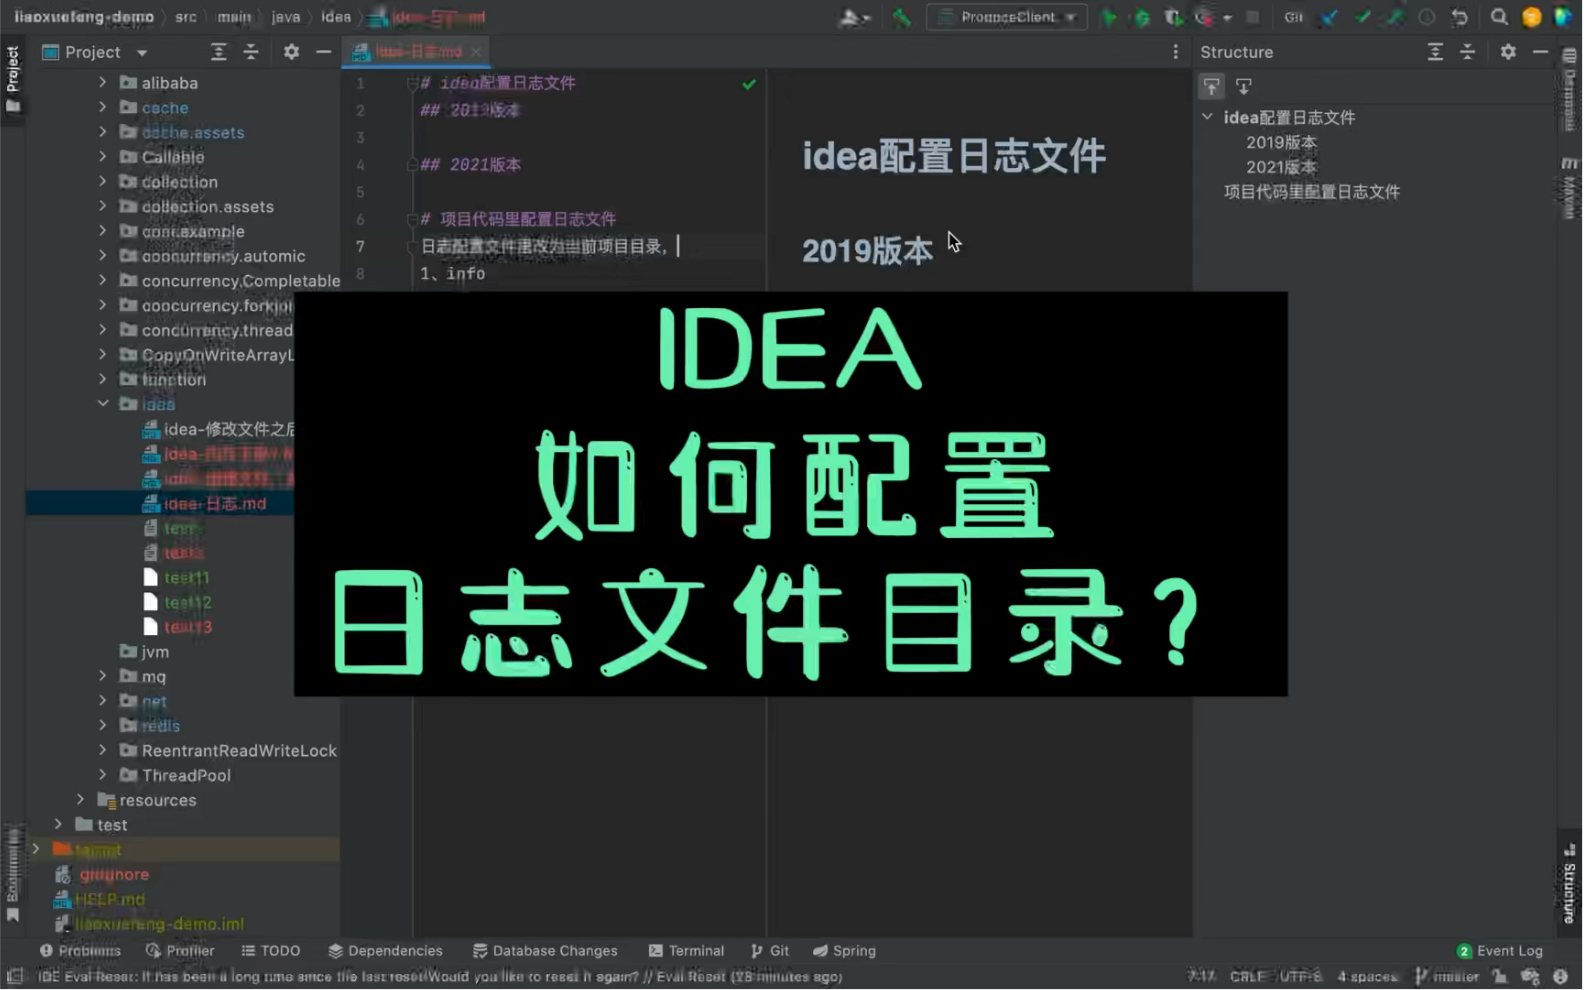
Task: Click the user account icon dropdown
Action: click(1563, 17)
